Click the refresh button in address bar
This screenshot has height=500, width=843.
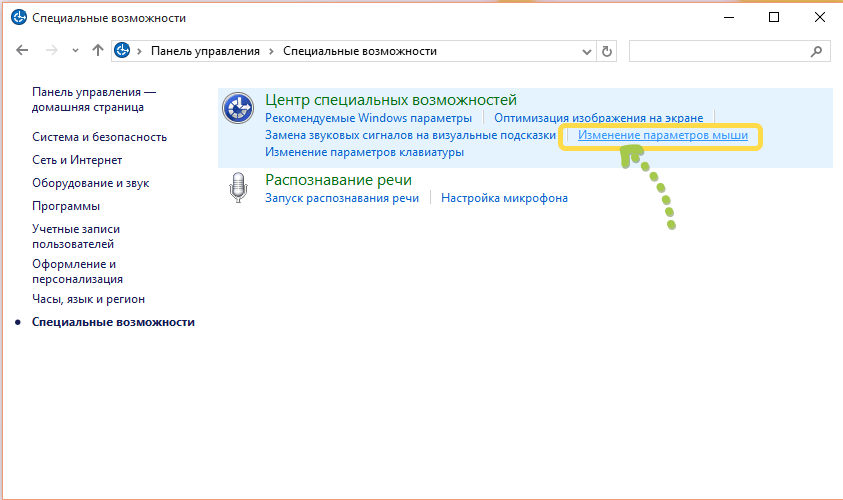[607, 51]
